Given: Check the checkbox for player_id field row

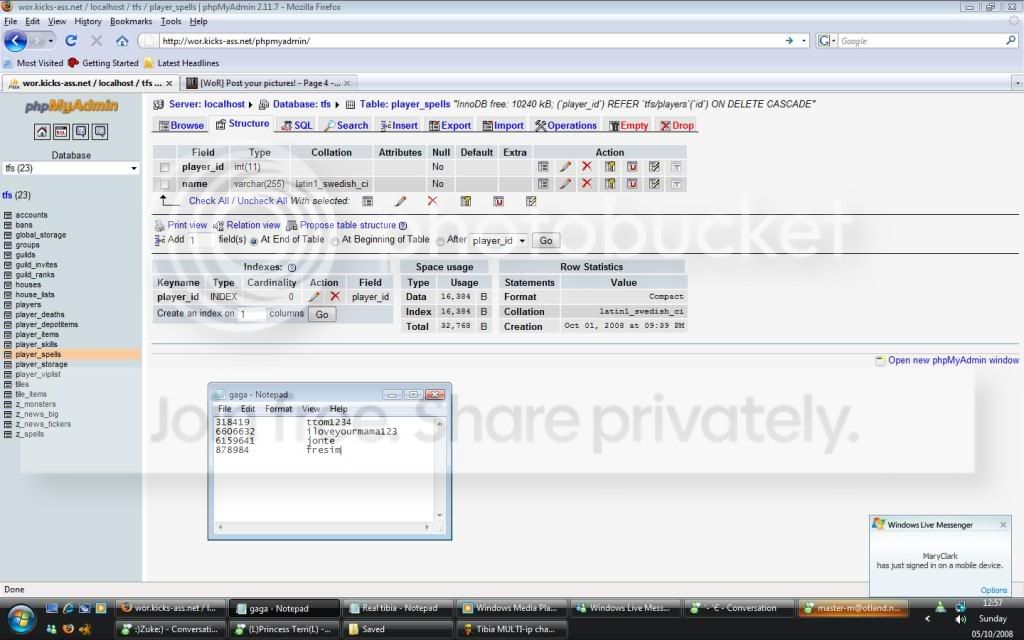Looking at the screenshot, I should (x=165, y=167).
